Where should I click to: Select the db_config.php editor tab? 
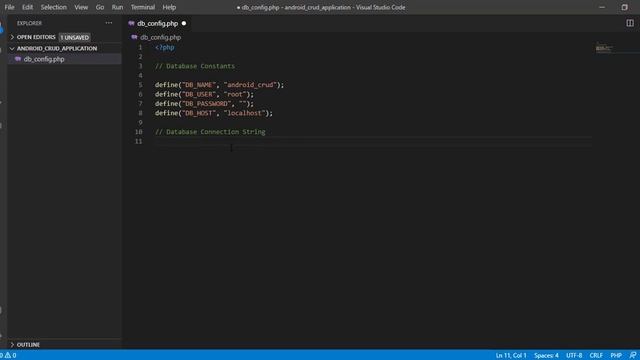157,24
